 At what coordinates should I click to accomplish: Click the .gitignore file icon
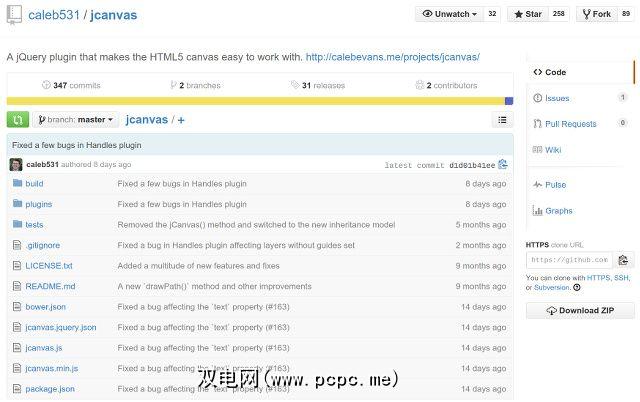tap(17, 245)
